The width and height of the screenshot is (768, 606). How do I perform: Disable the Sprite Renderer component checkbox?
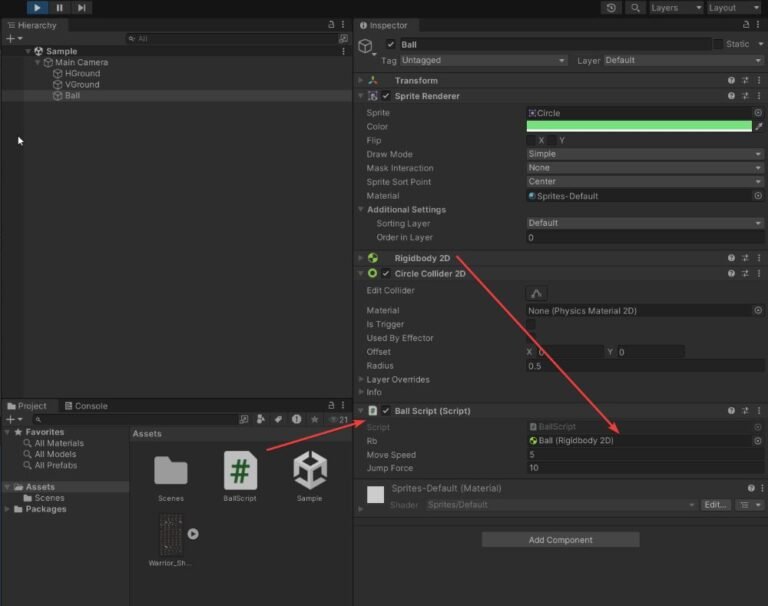[386, 96]
